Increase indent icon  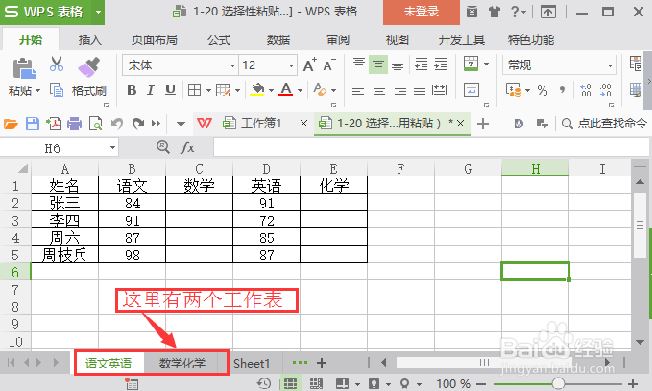coord(440,64)
